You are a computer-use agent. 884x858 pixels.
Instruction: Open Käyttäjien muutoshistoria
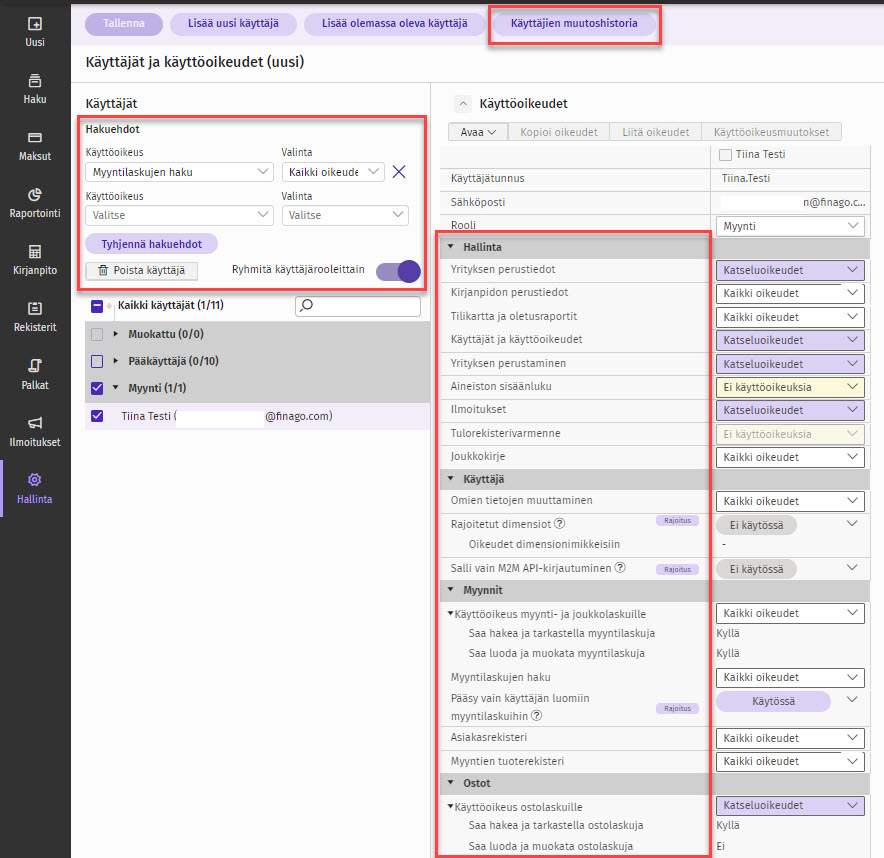click(x=574, y=24)
